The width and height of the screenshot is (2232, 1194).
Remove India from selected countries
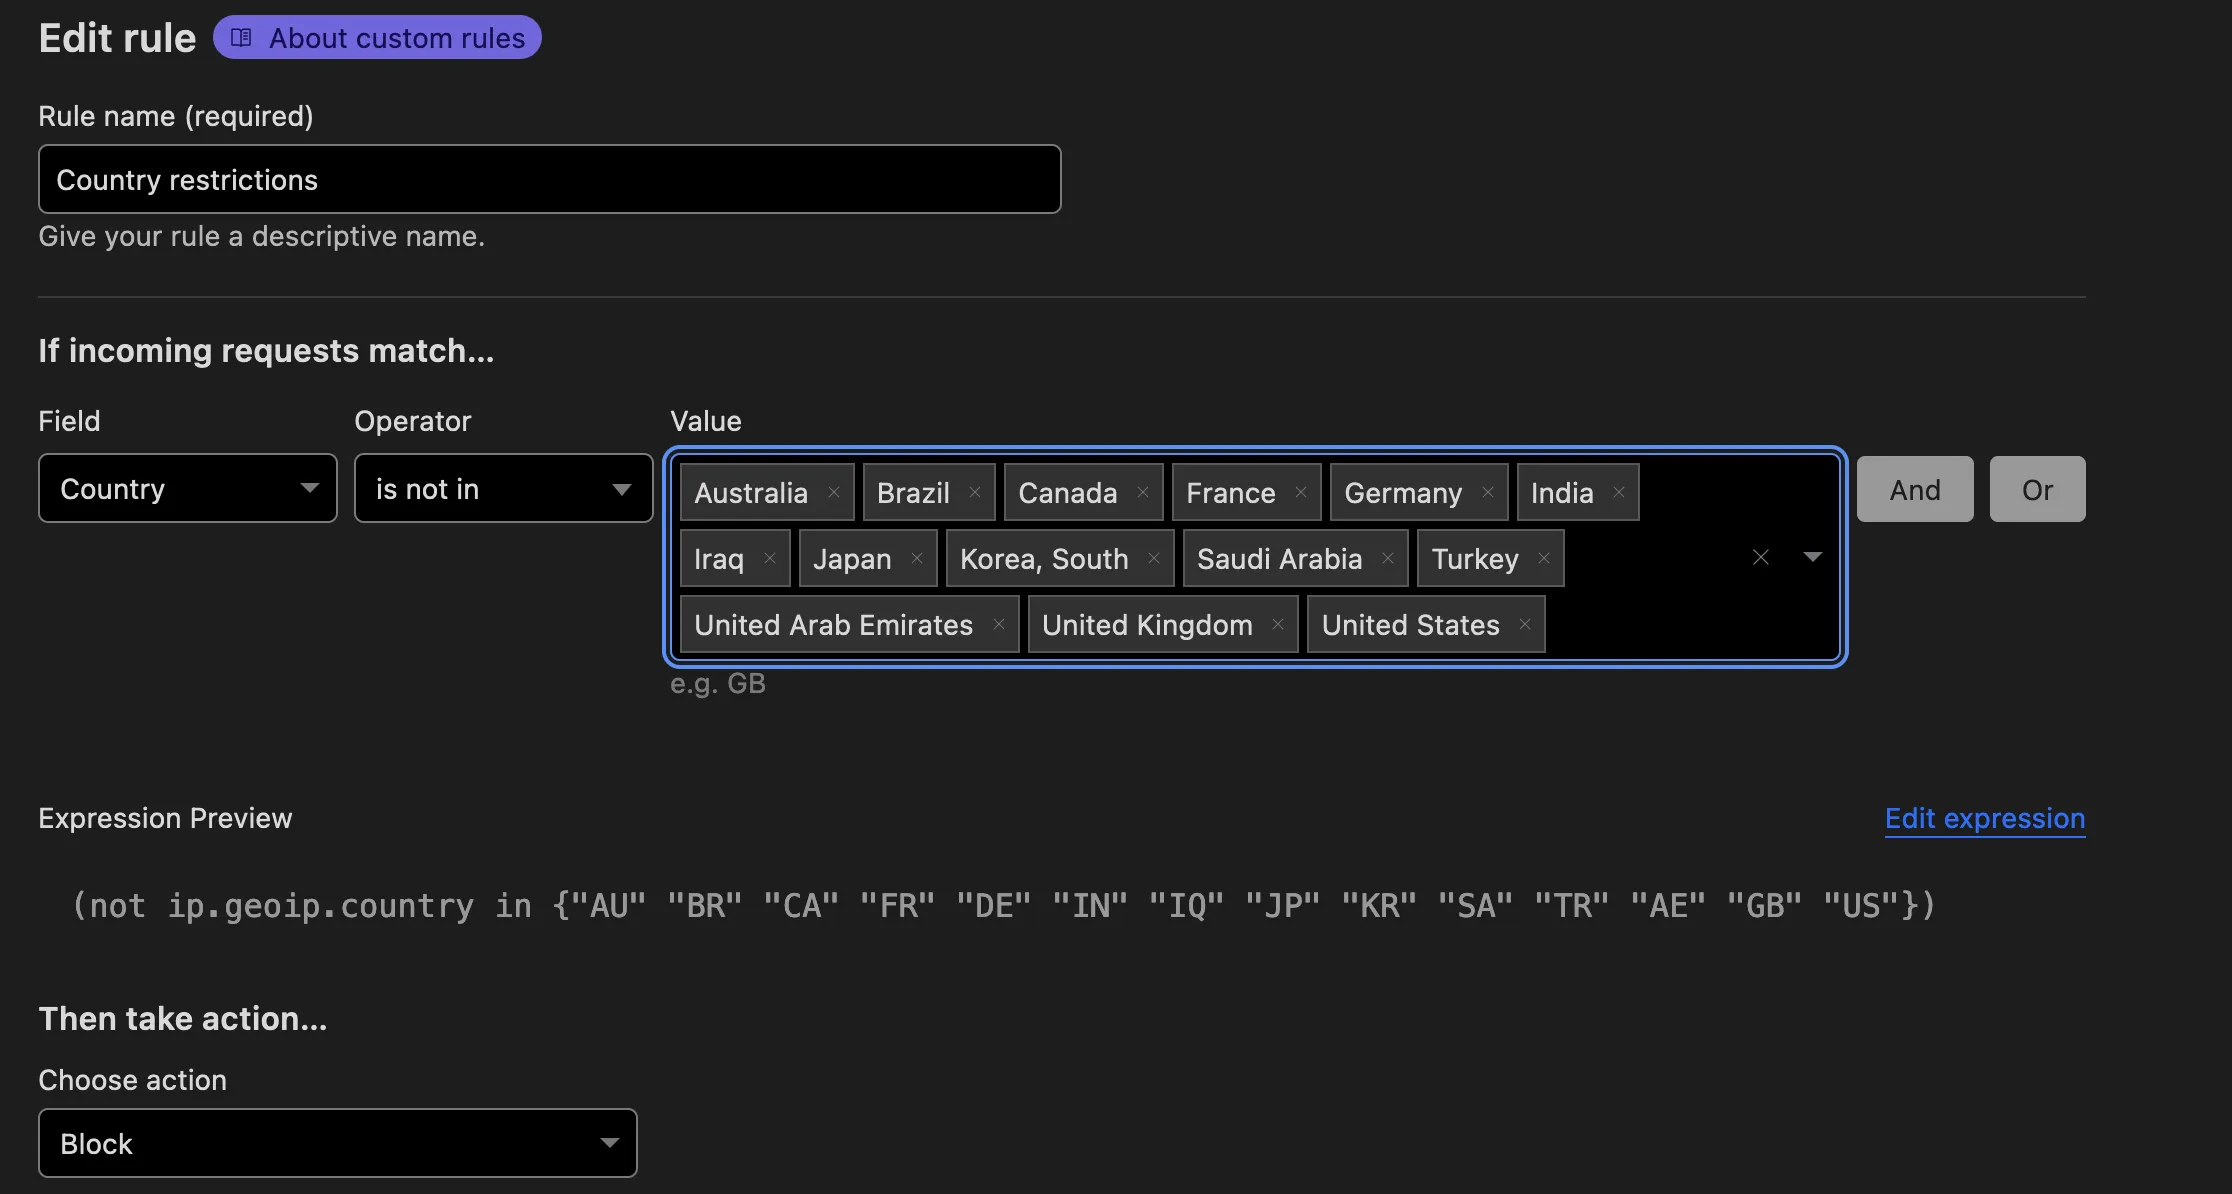[x=1619, y=492]
